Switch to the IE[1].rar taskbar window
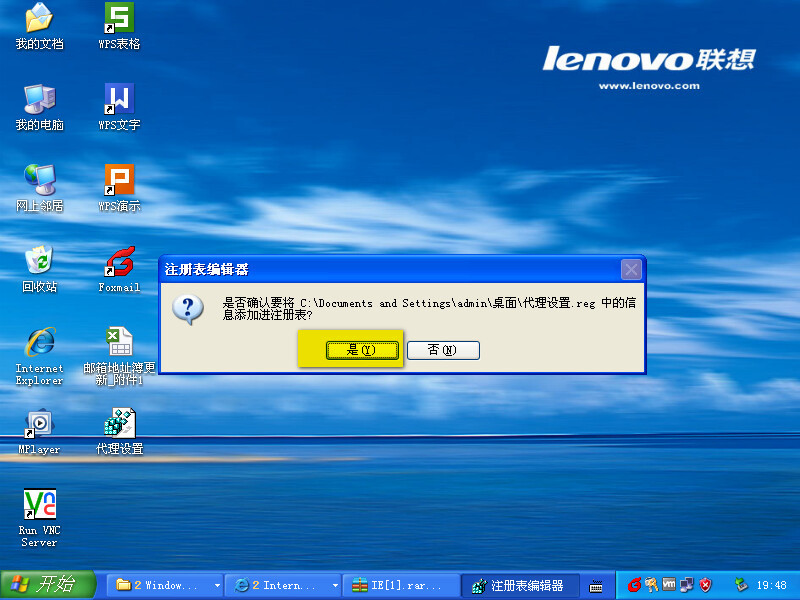Screen dimensions: 800x600 [x=400, y=585]
